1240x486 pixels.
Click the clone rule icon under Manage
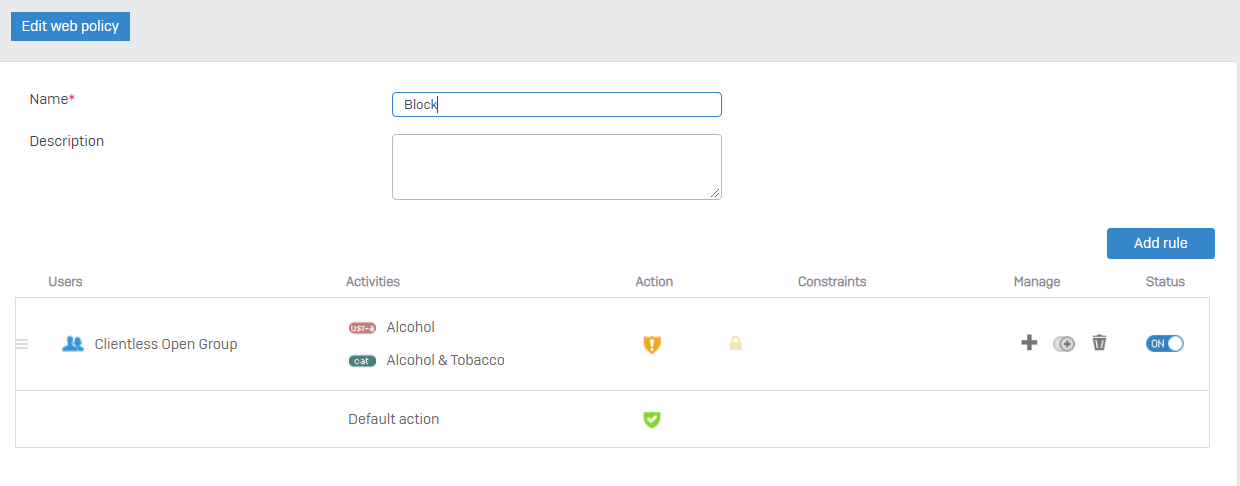1064,344
